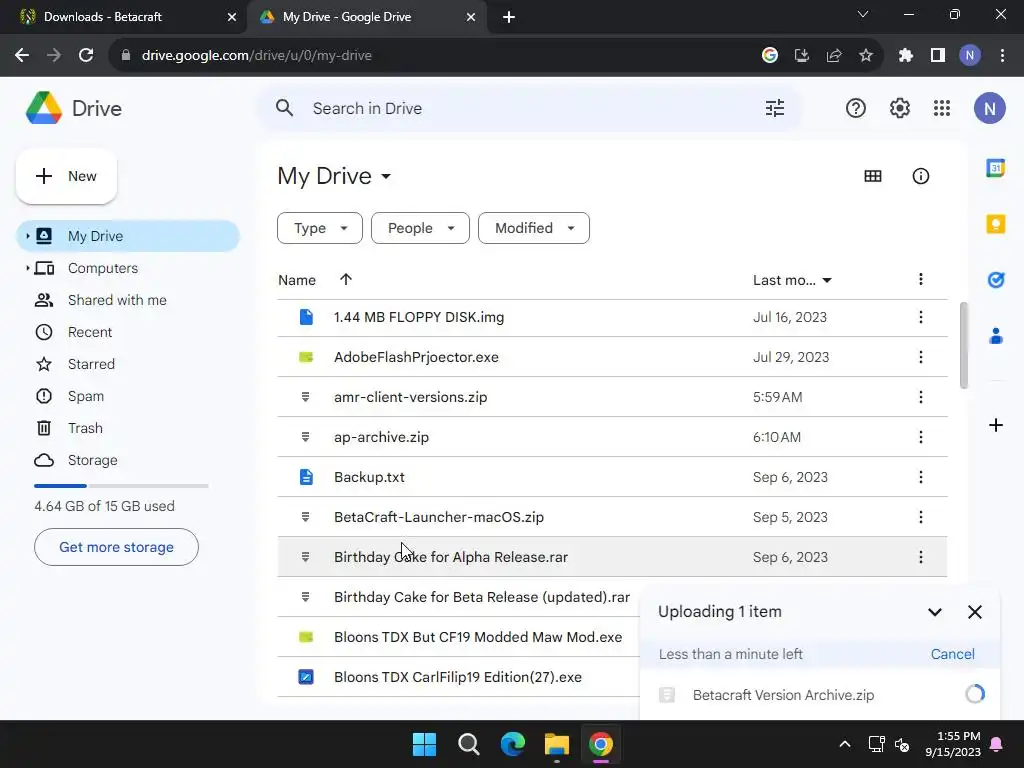
Task: Open Chrome tab search chevron
Action: pos(863,14)
